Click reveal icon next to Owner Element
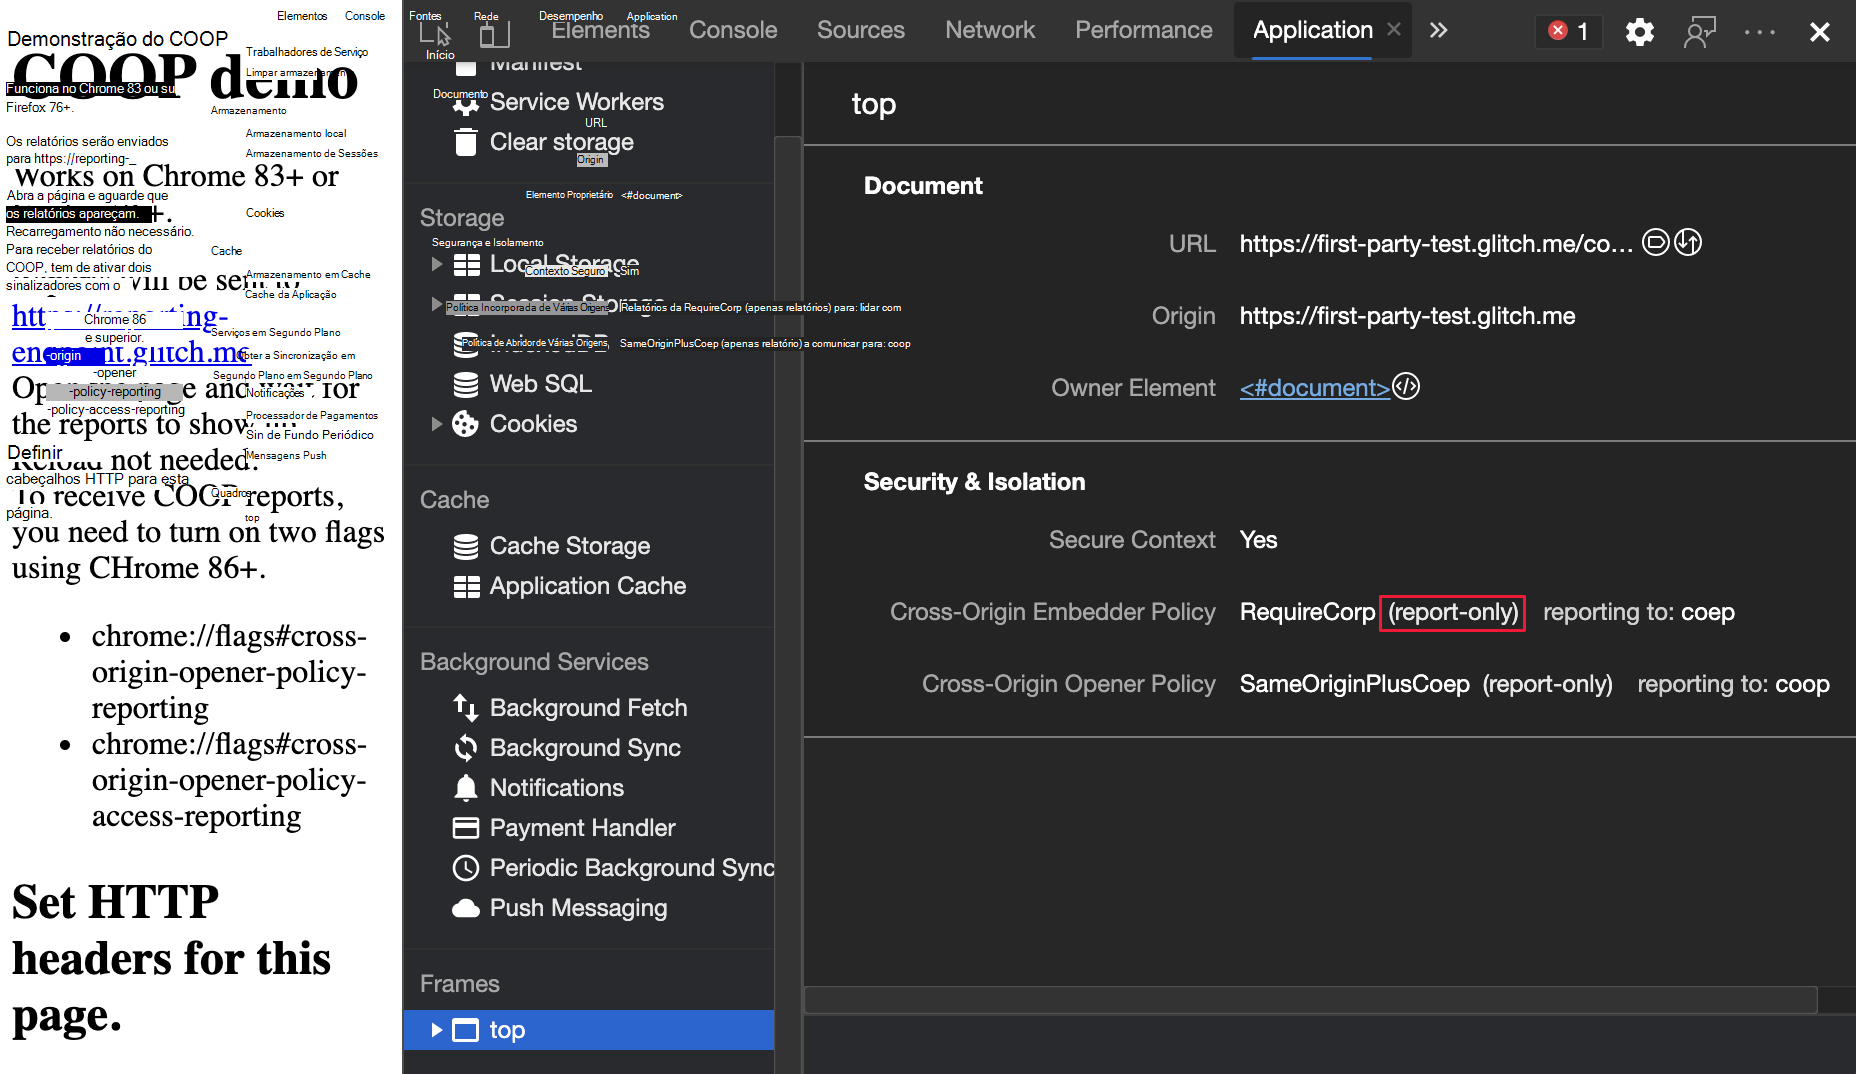 [1406, 387]
